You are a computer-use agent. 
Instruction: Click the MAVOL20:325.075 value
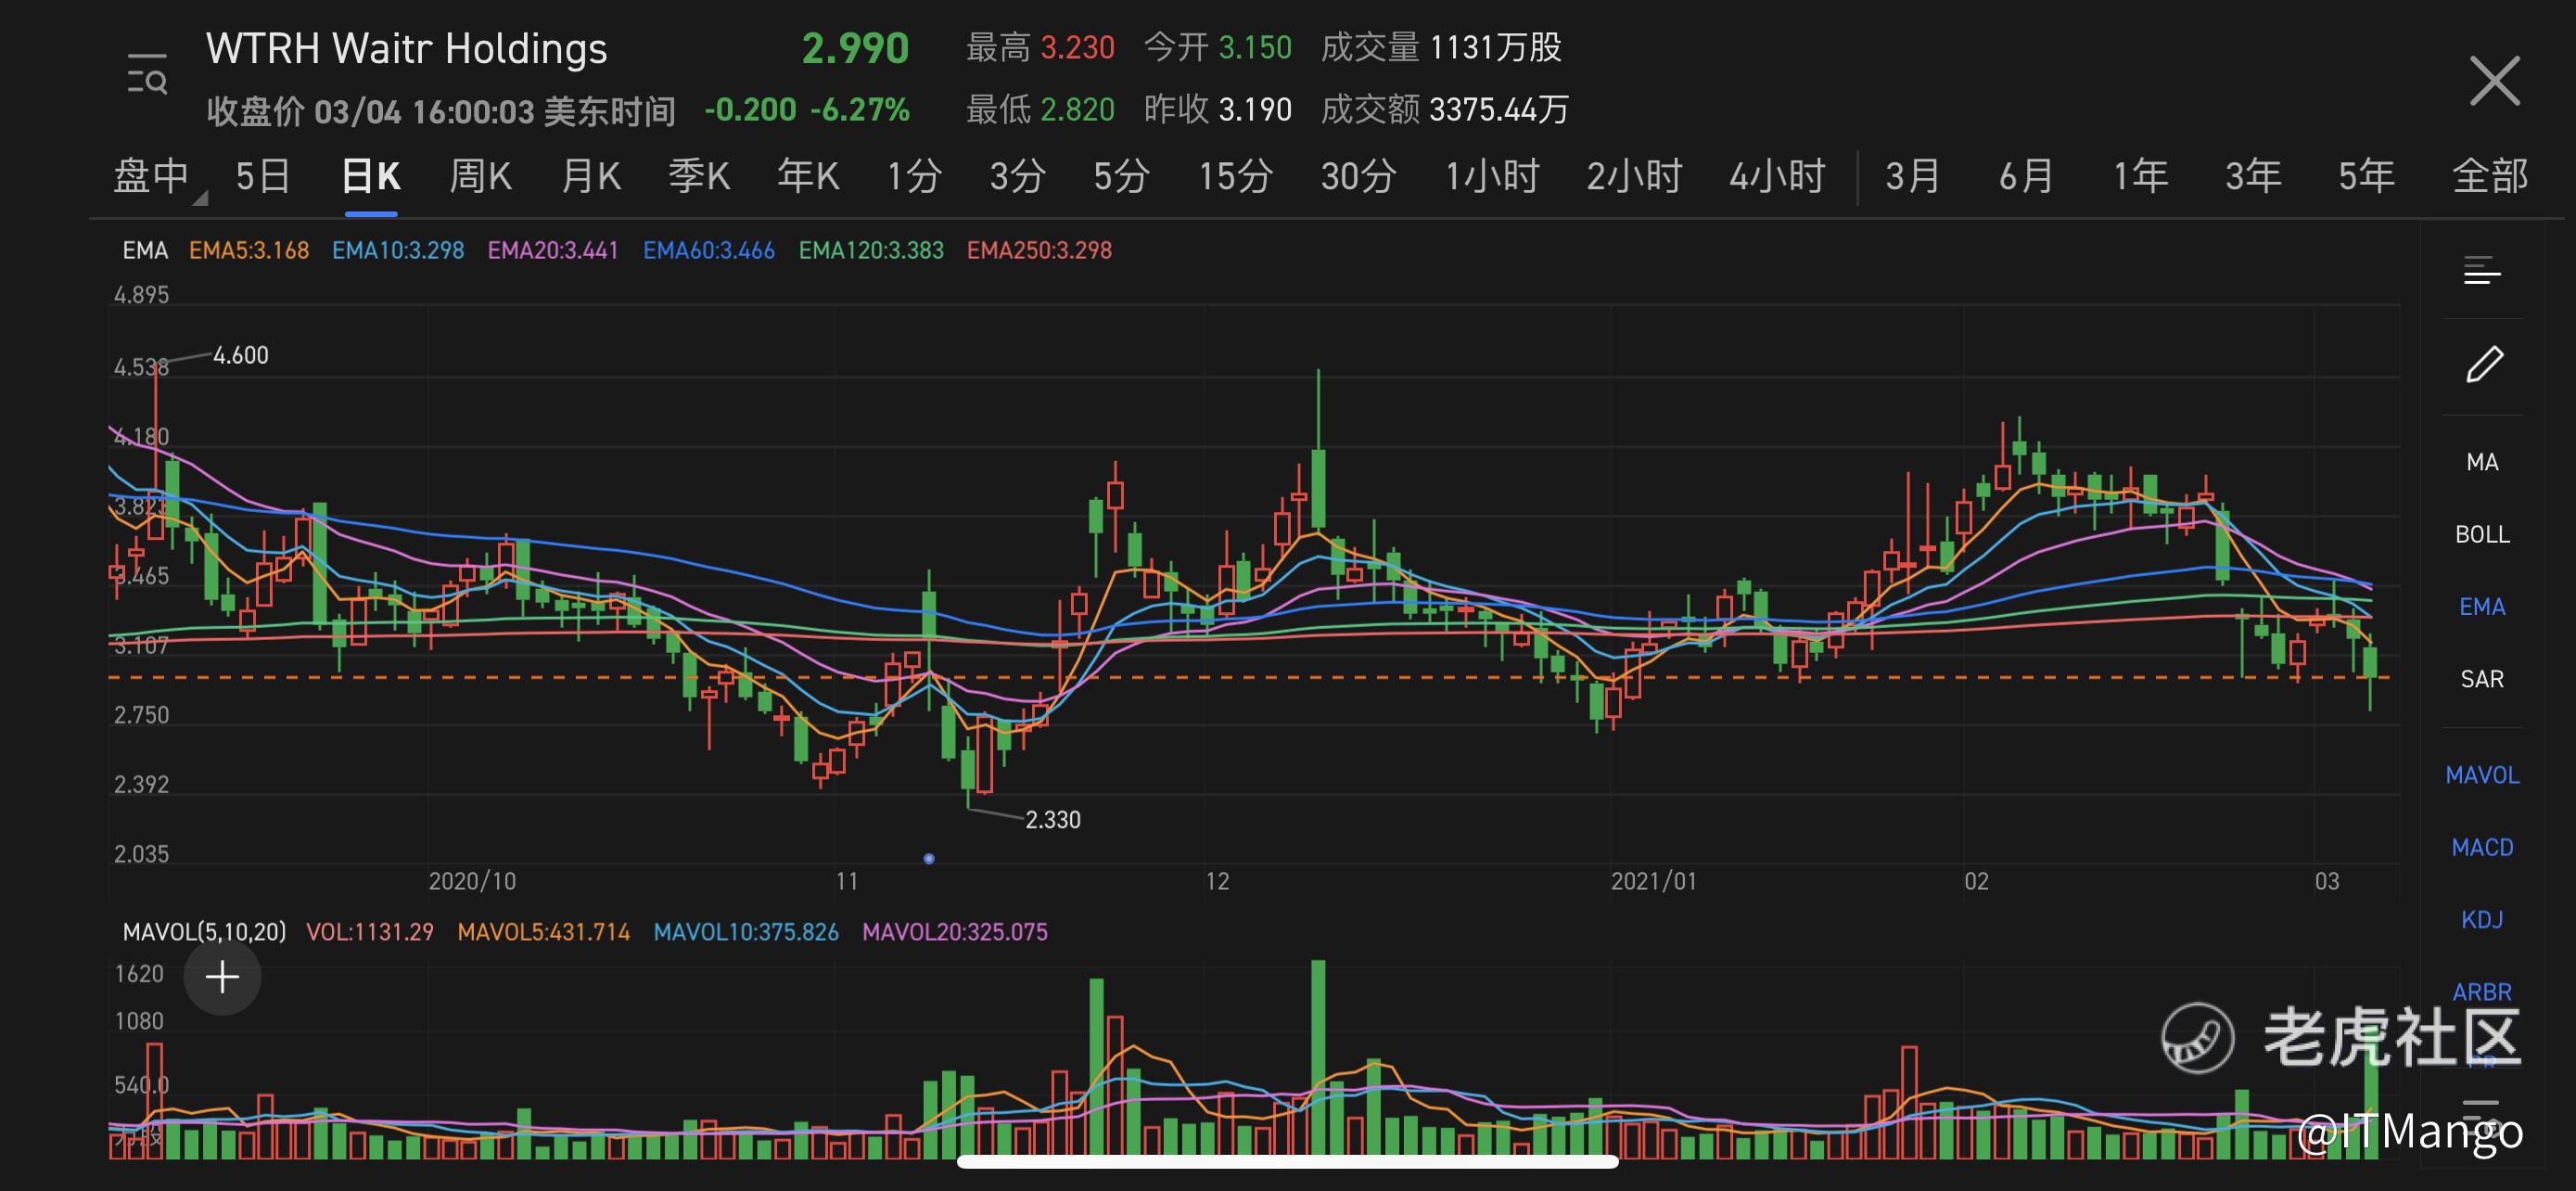pos(955,932)
